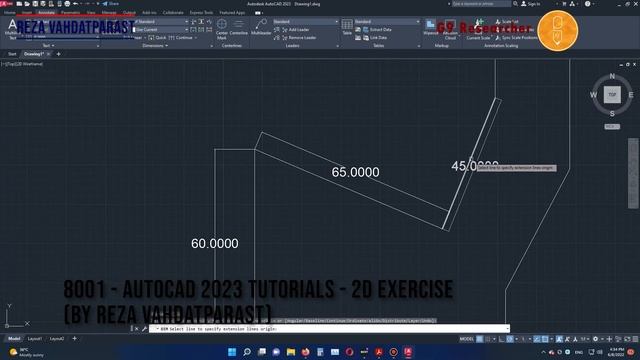Open the Collaborate ribbon tab
This screenshot has height=360, width=640.
click(x=173, y=13)
